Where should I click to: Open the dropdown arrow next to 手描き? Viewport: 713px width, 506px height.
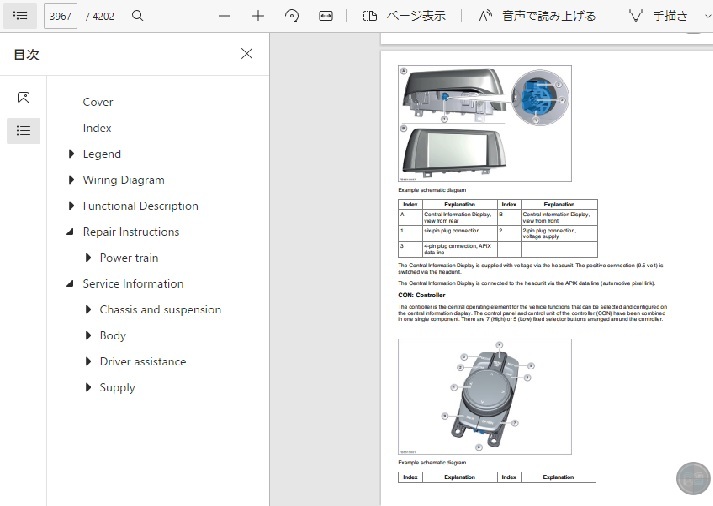(x=708, y=16)
